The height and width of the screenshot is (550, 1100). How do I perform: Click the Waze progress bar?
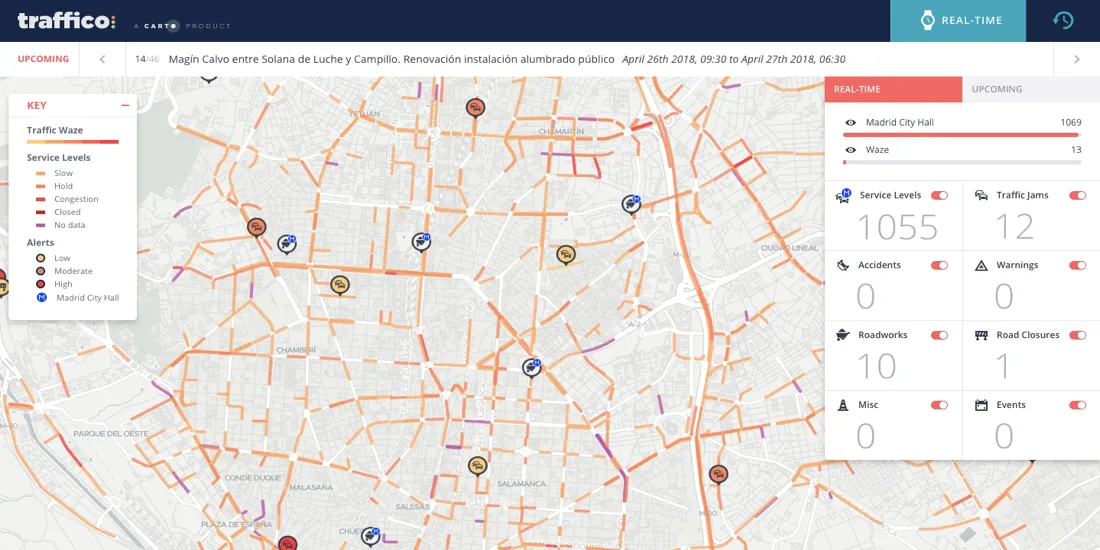tap(962, 162)
